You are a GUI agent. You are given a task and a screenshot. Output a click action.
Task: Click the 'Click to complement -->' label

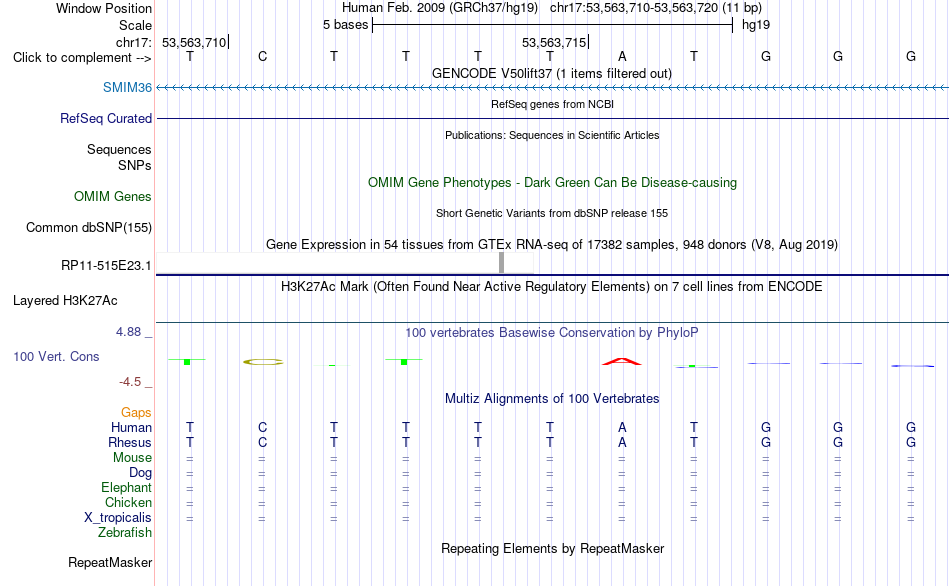coord(82,58)
